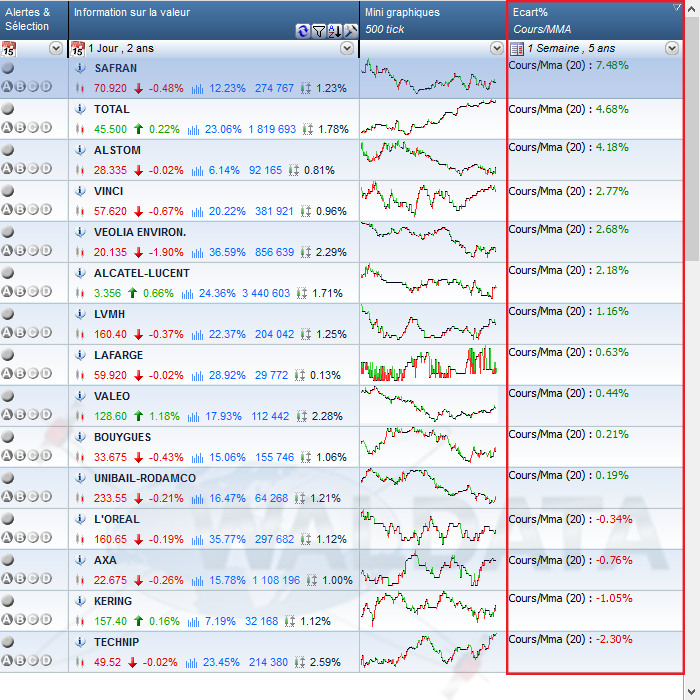
Task: Click the calendar icon under Alertes & Sélection
Action: (8, 48)
